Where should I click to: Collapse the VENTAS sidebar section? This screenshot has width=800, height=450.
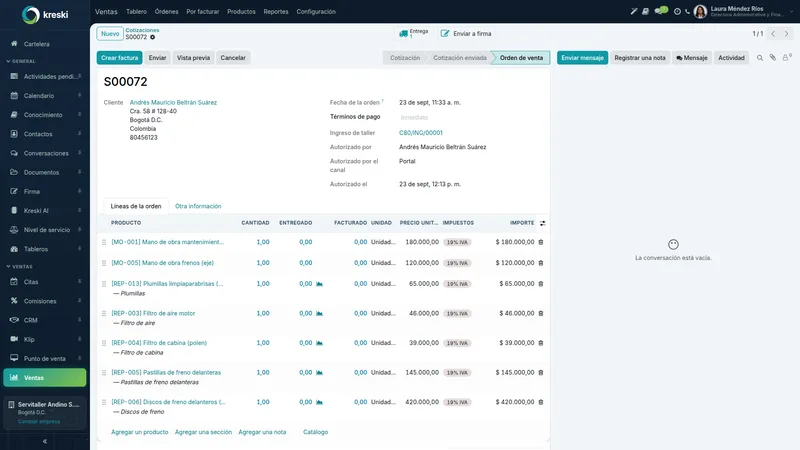point(19,266)
